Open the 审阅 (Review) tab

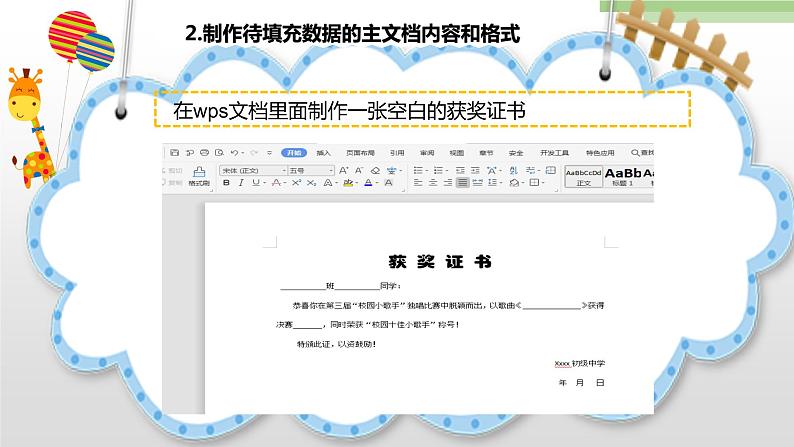(x=427, y=153)
